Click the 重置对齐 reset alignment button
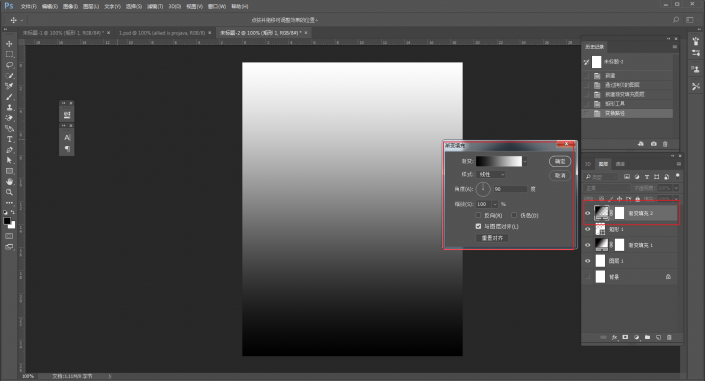 tap(492, 238)
